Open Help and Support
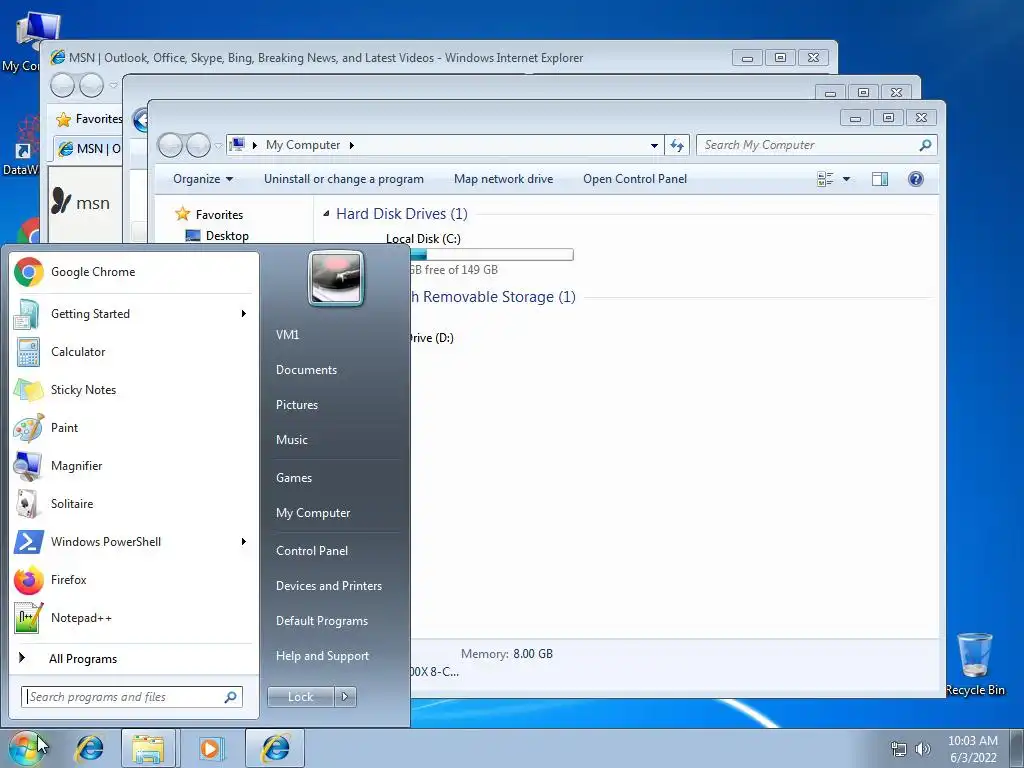Image resolution: width=1024 pixels, height=768 pixels. (322, 656)
